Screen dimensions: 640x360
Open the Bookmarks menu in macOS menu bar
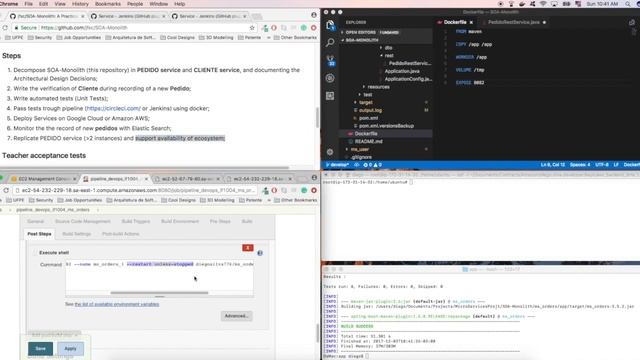[x=108, y=4]
